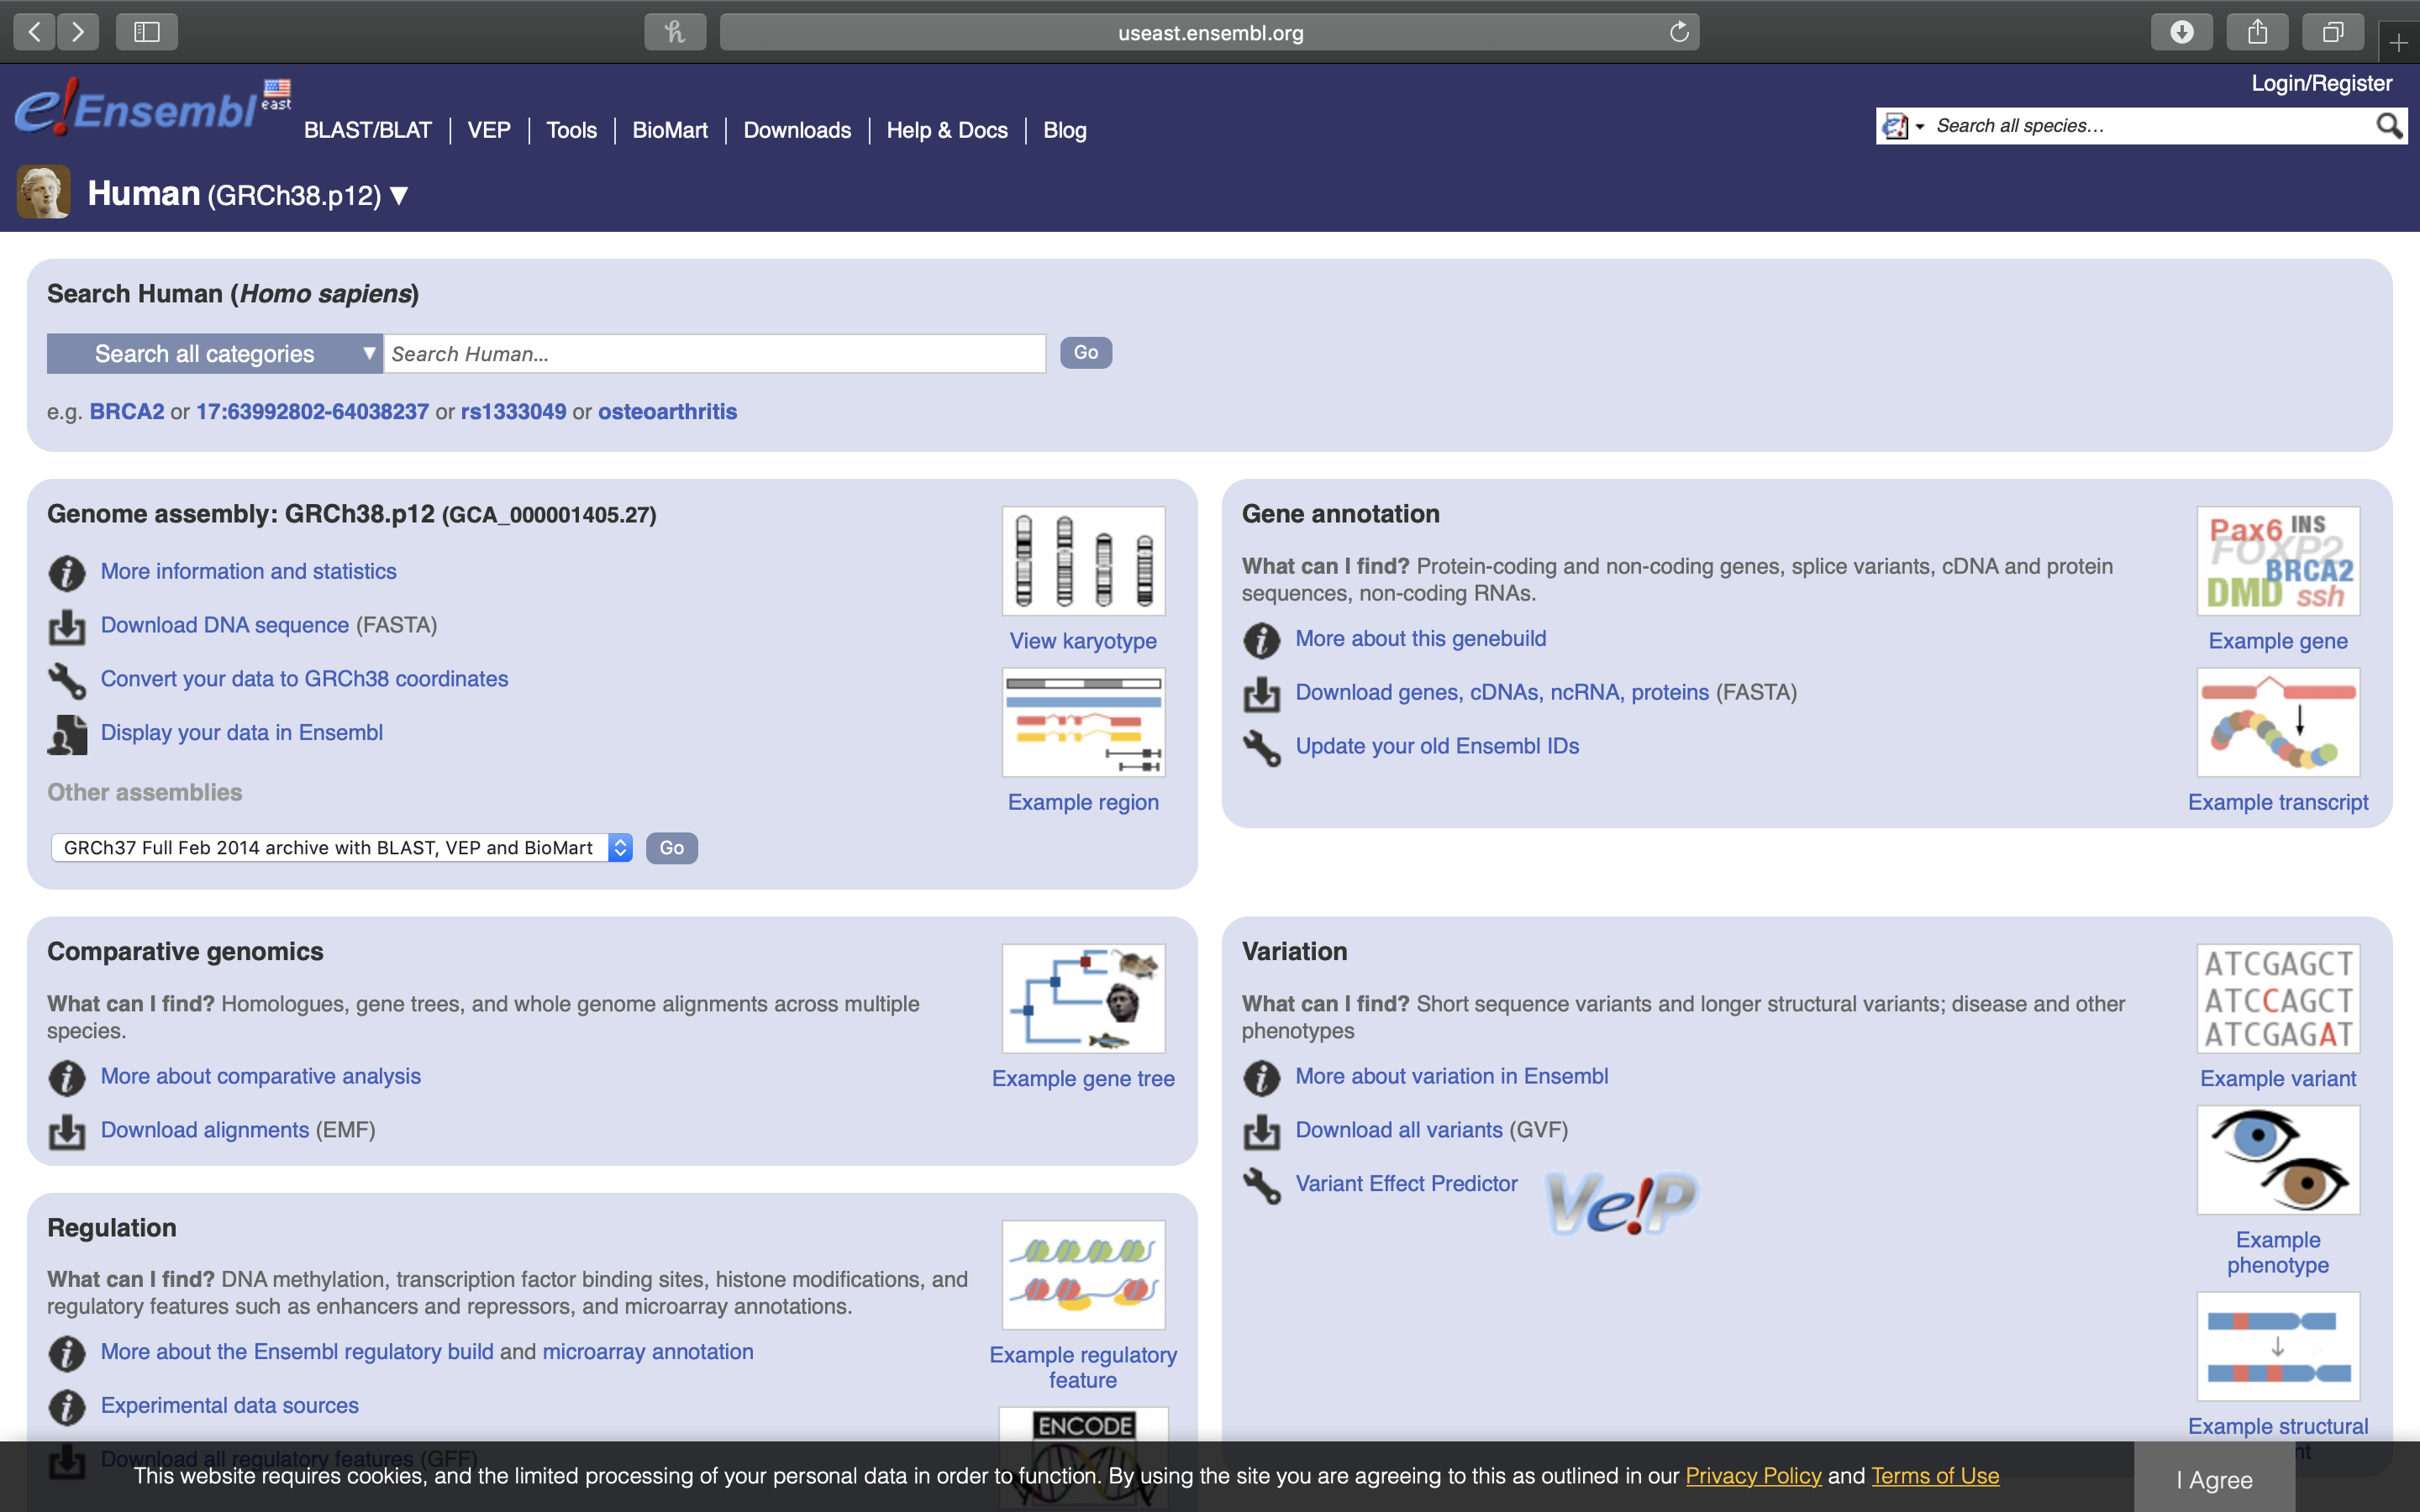The height and width of the screenshot is (1512, 2420).
Task: Click the Login/Register link
Action: pyautogui.click(x=2321, y=83)
